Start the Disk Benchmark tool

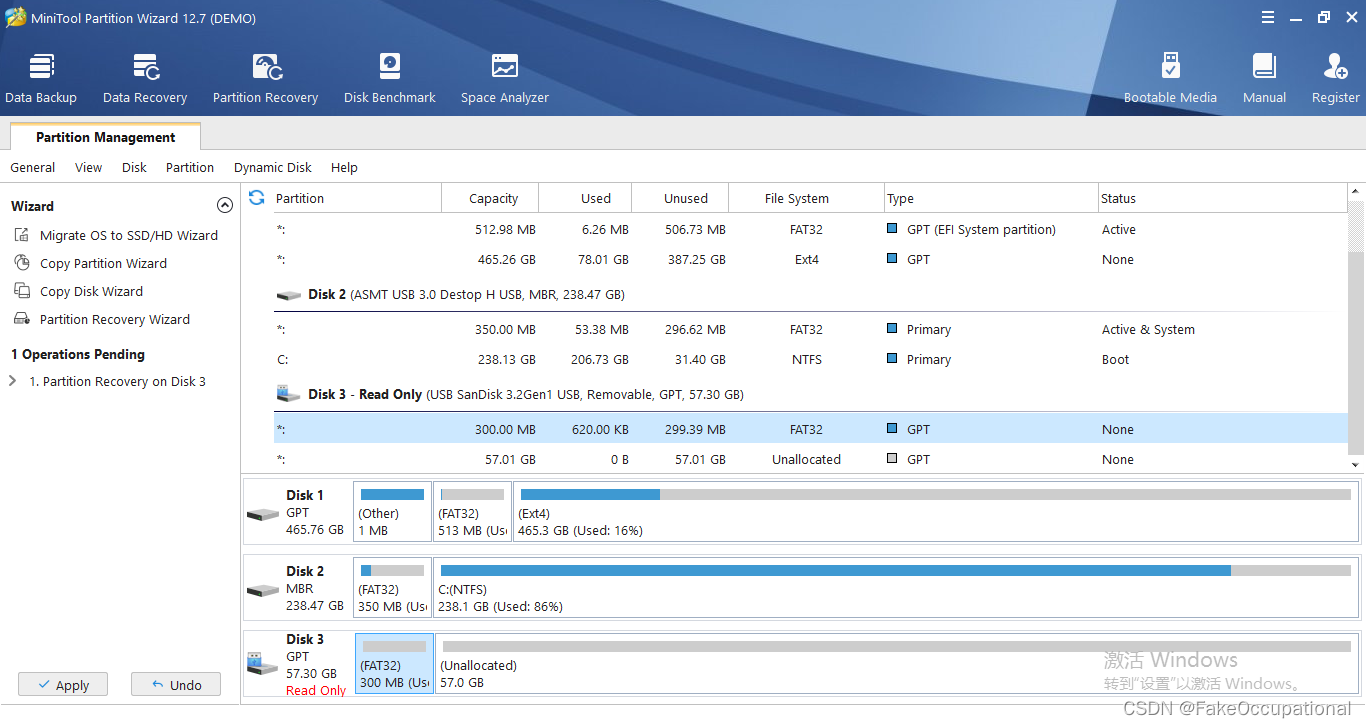click(x=390, y=79)
